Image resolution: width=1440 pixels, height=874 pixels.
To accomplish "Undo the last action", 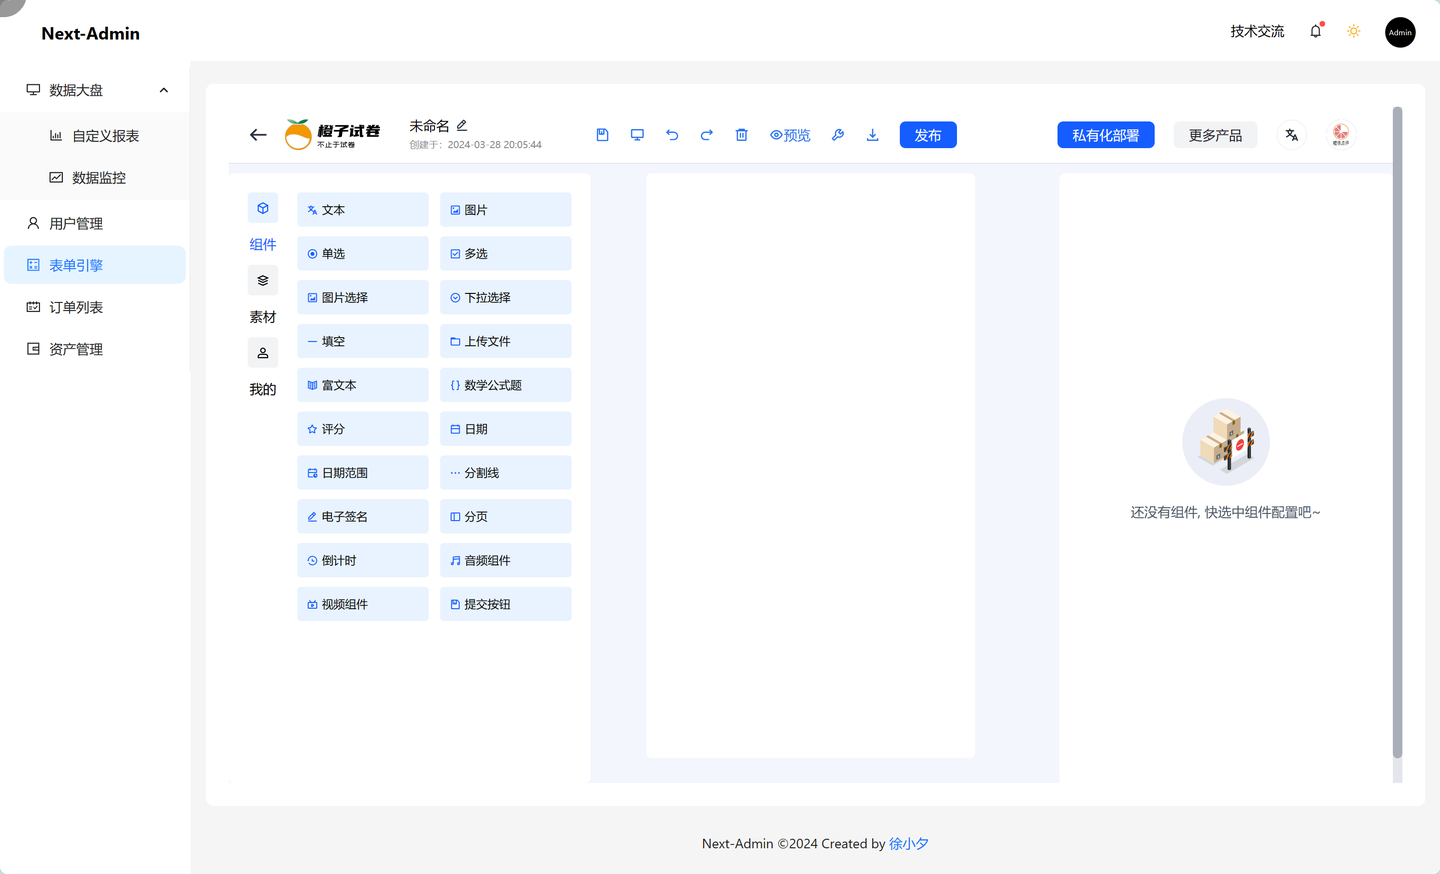I will click(672, 134).
